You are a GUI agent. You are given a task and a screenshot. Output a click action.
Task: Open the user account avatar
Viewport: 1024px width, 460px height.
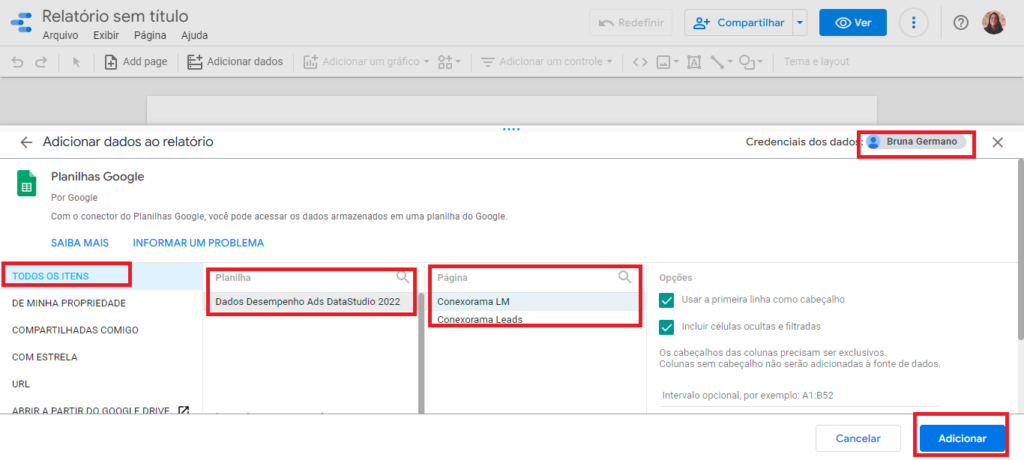pyautogui.click(x=994, y=23)
